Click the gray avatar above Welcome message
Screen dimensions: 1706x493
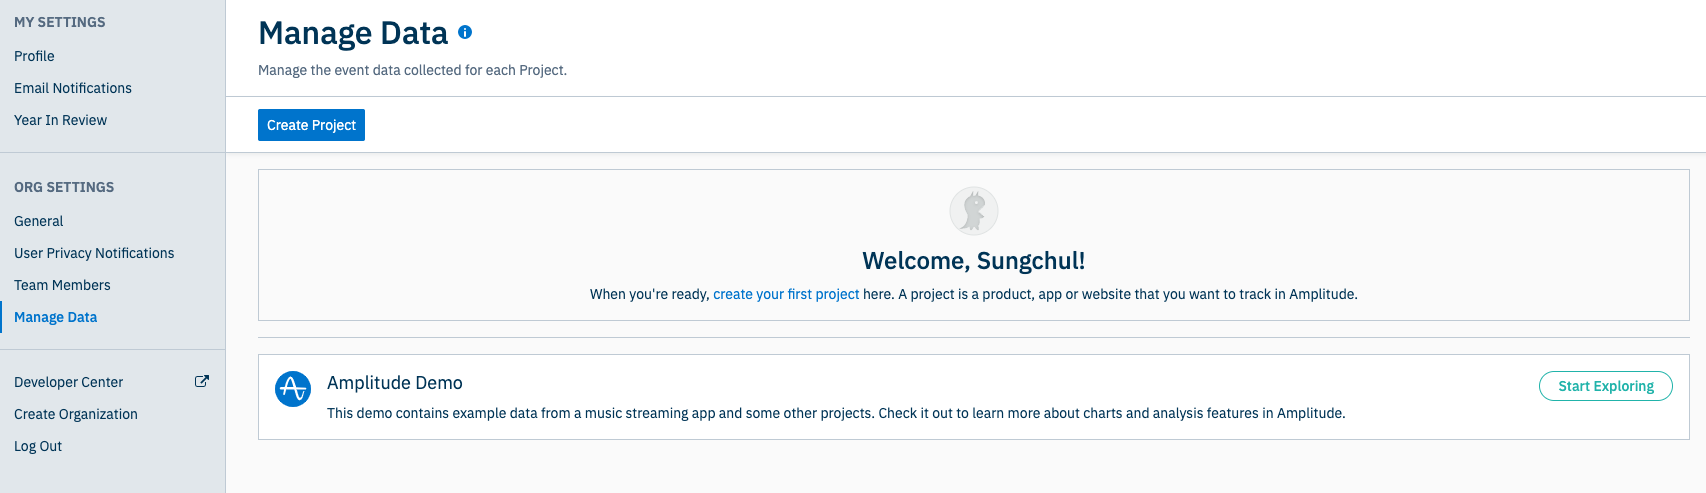973,211
